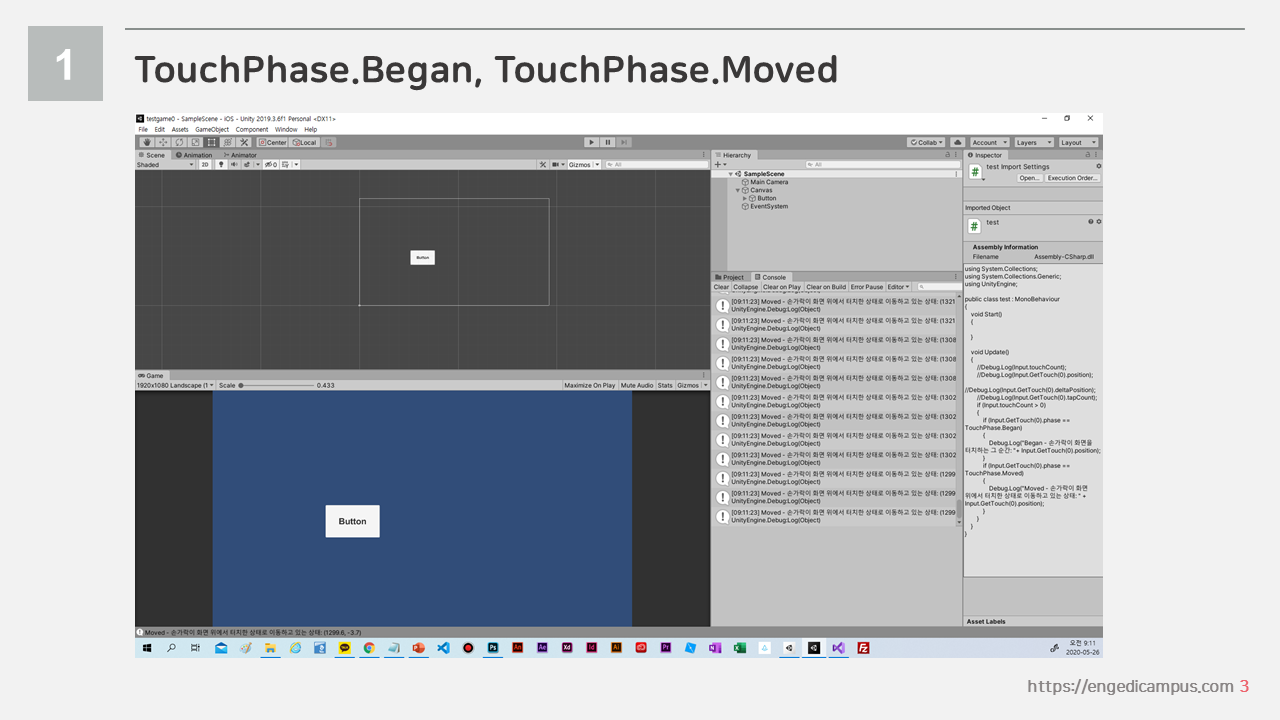
Task: Open the Assets menu
Action: point(180,129)
